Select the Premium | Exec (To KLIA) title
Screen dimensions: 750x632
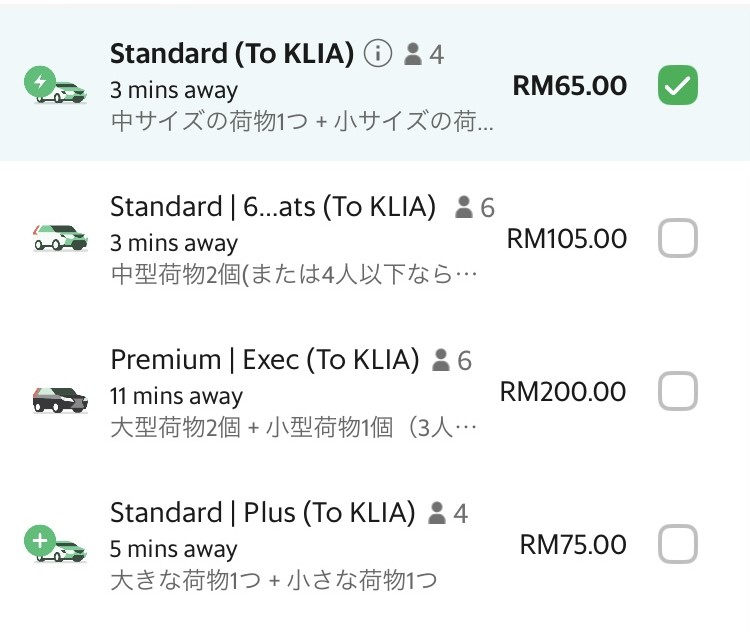265,360
